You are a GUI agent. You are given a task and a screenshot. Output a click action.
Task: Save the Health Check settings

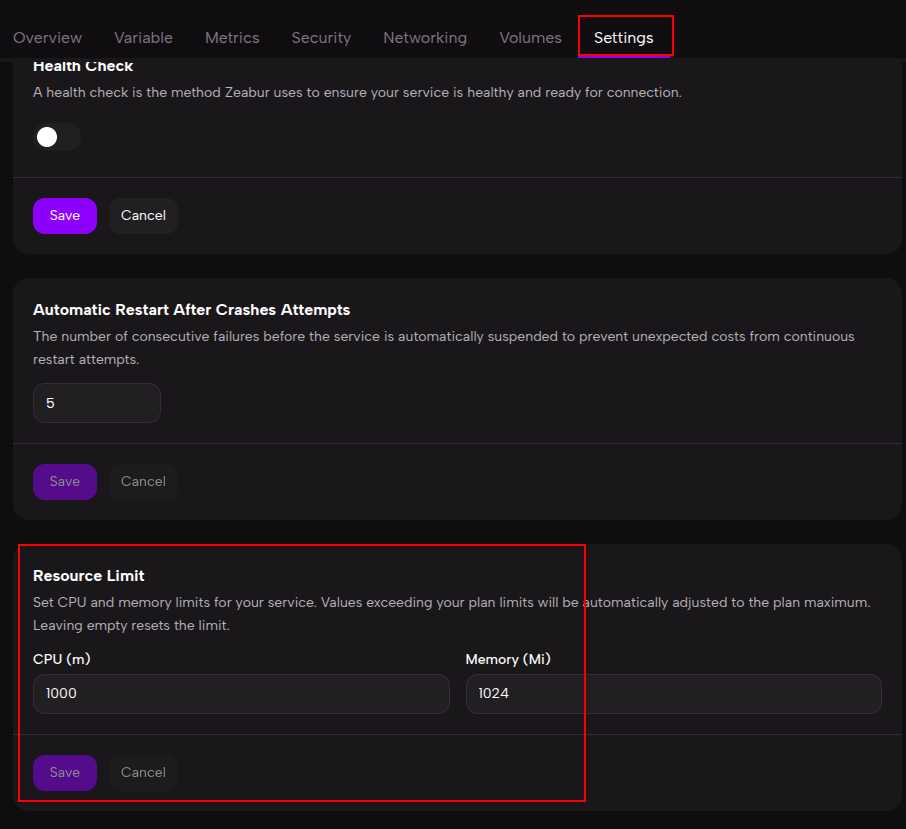pos(65,216)
